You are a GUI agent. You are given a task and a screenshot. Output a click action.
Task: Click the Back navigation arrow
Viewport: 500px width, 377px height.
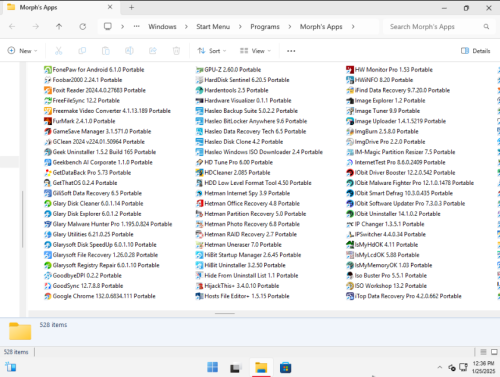coord(12,26)
